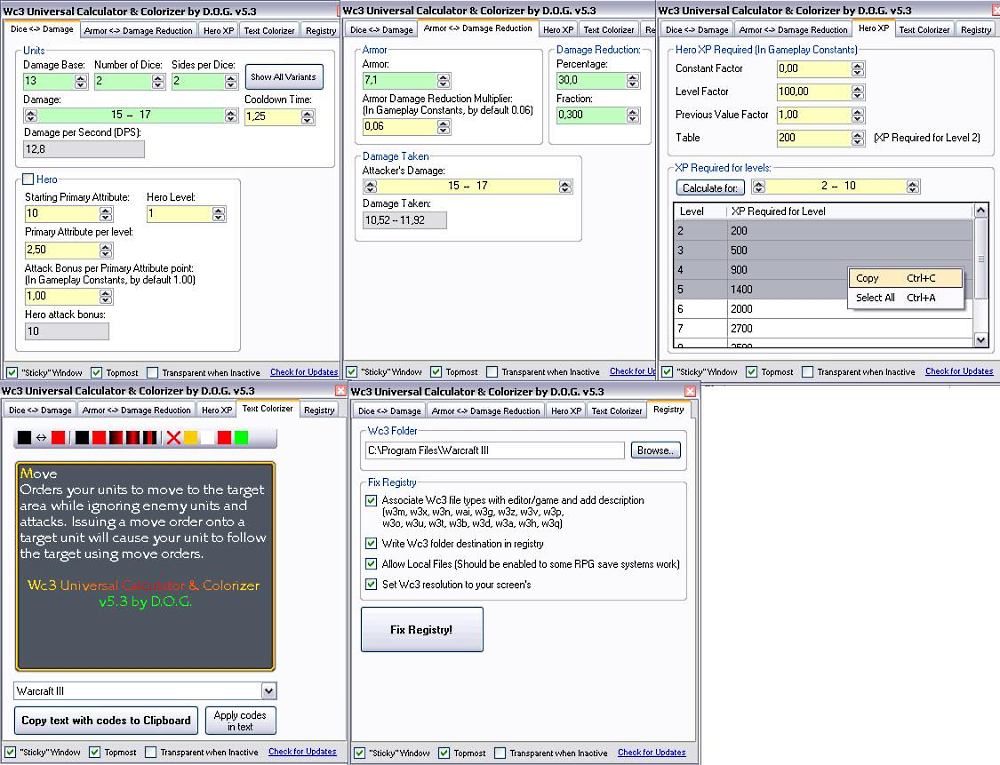Click the Wc3 Folder path field

click(494, 450)
